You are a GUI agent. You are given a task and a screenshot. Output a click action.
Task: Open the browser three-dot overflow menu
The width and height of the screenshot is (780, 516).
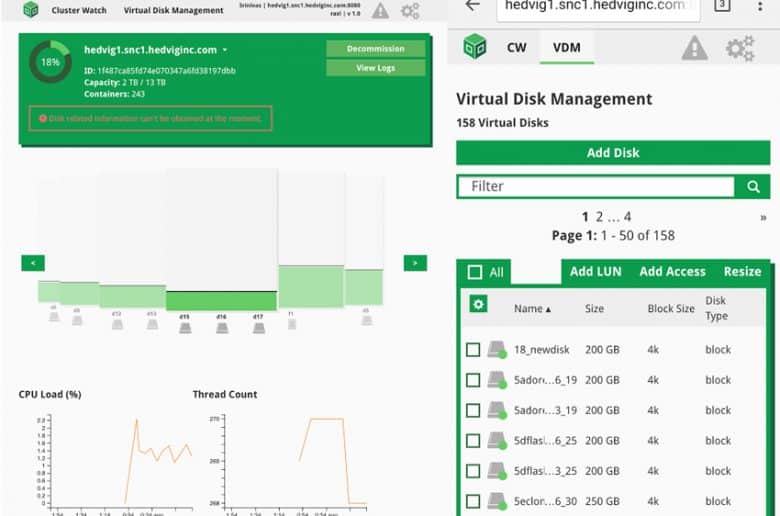click(x=760, y=6)
